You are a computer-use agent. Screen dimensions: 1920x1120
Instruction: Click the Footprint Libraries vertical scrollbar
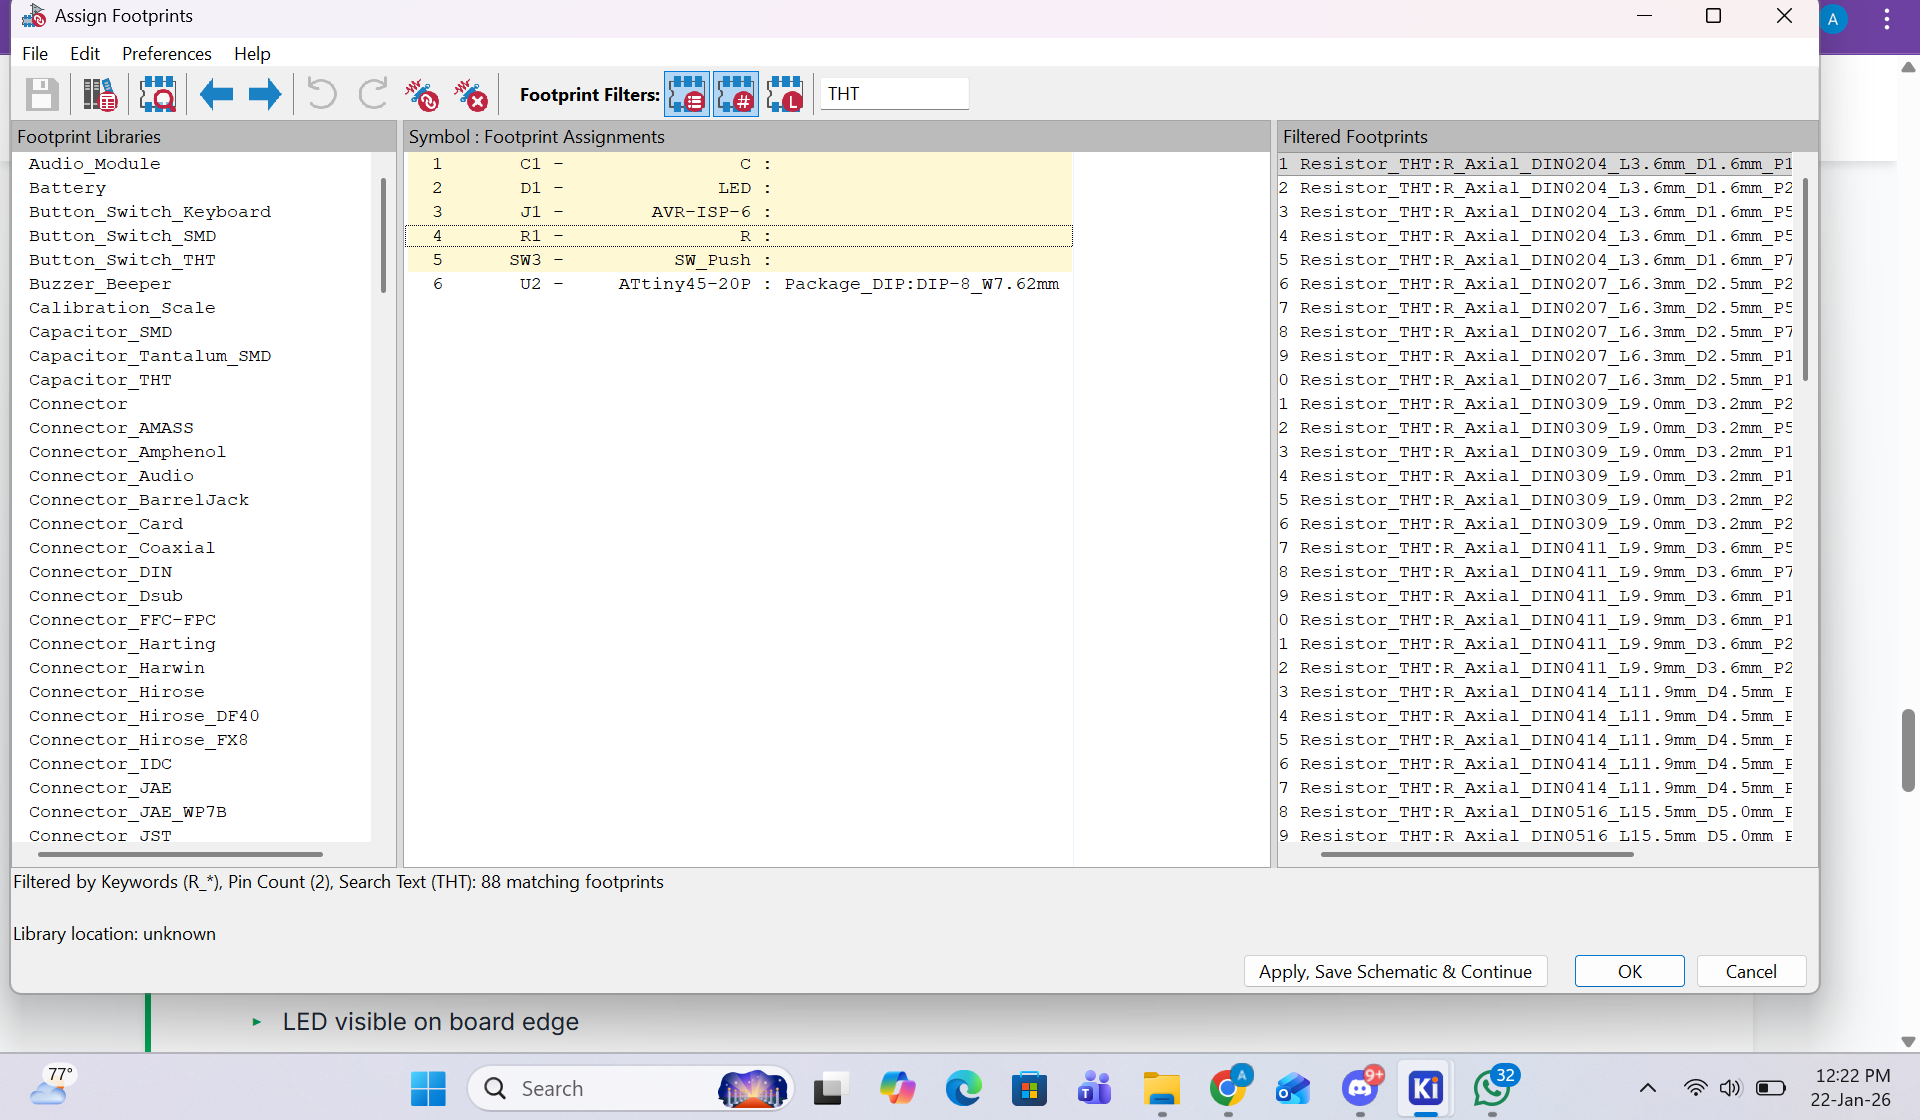coord(383,236)
